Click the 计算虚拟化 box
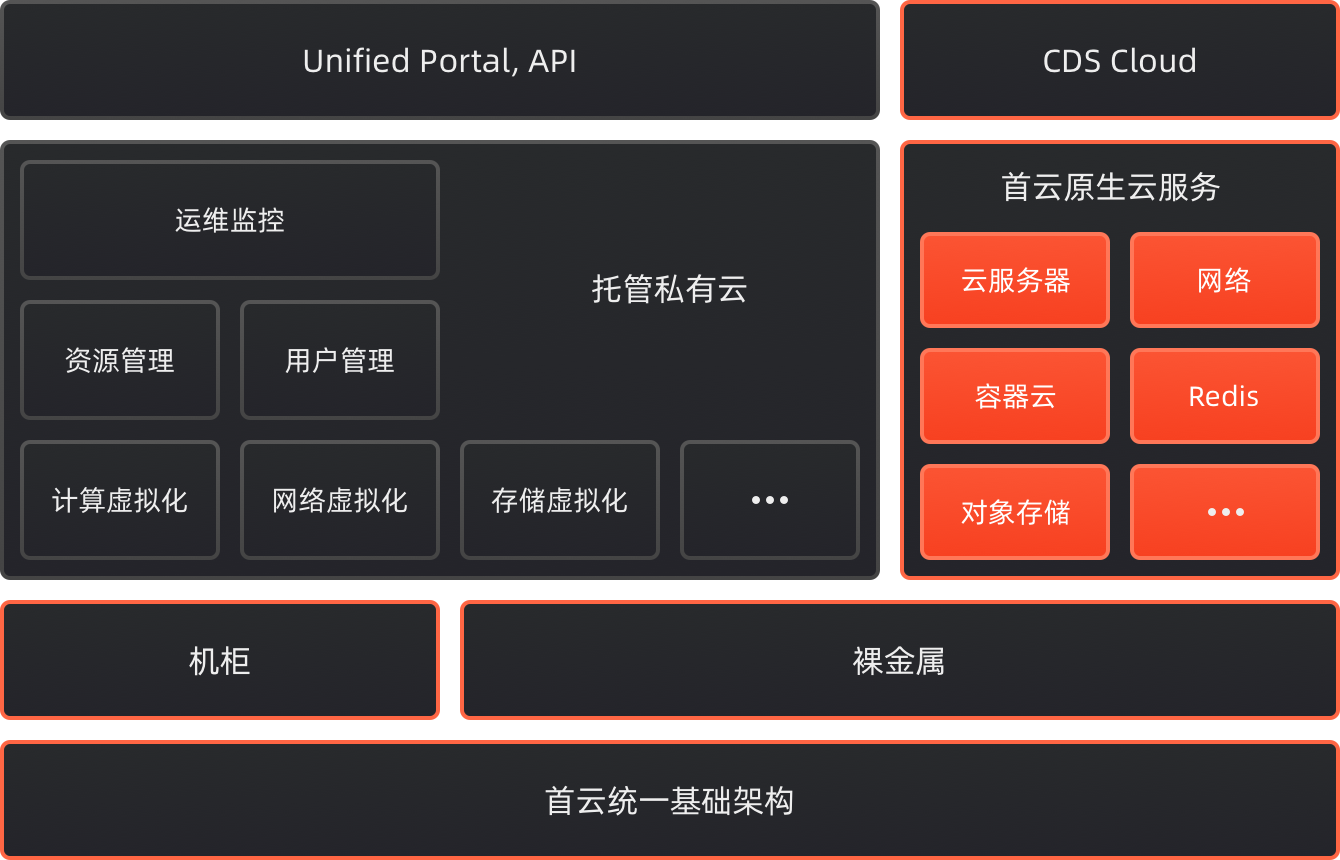Screen dimensions: 1340x860 120,500
